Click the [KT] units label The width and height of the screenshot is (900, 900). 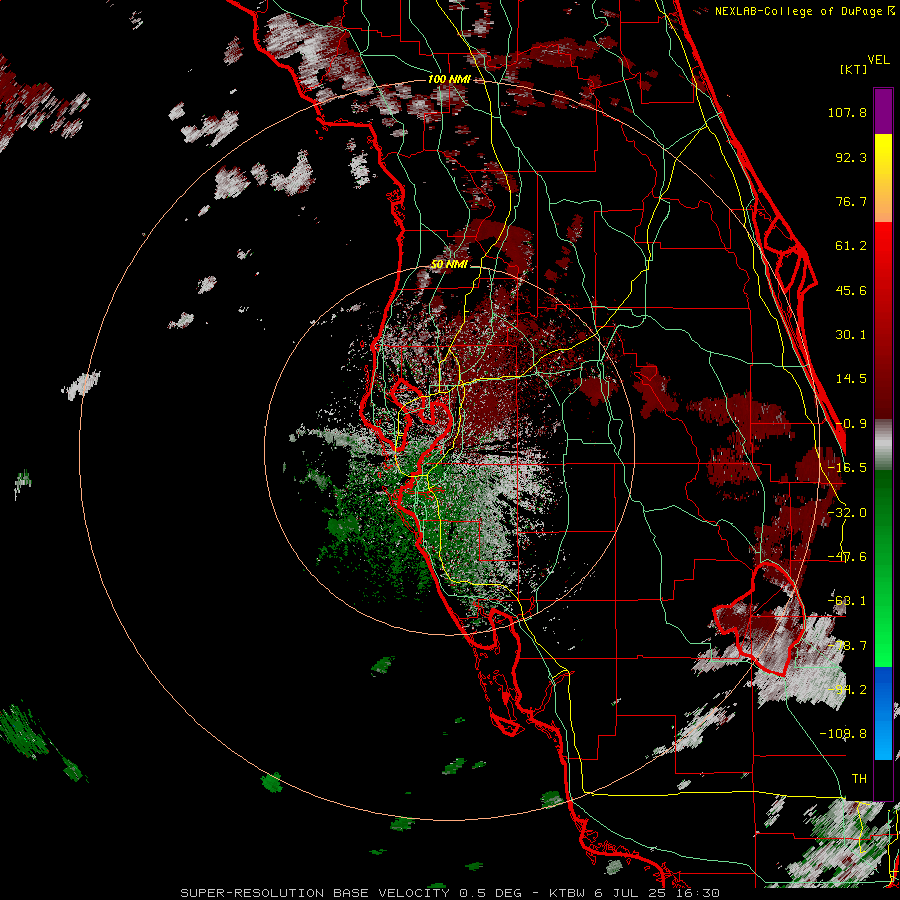click(x=853, y=69)
